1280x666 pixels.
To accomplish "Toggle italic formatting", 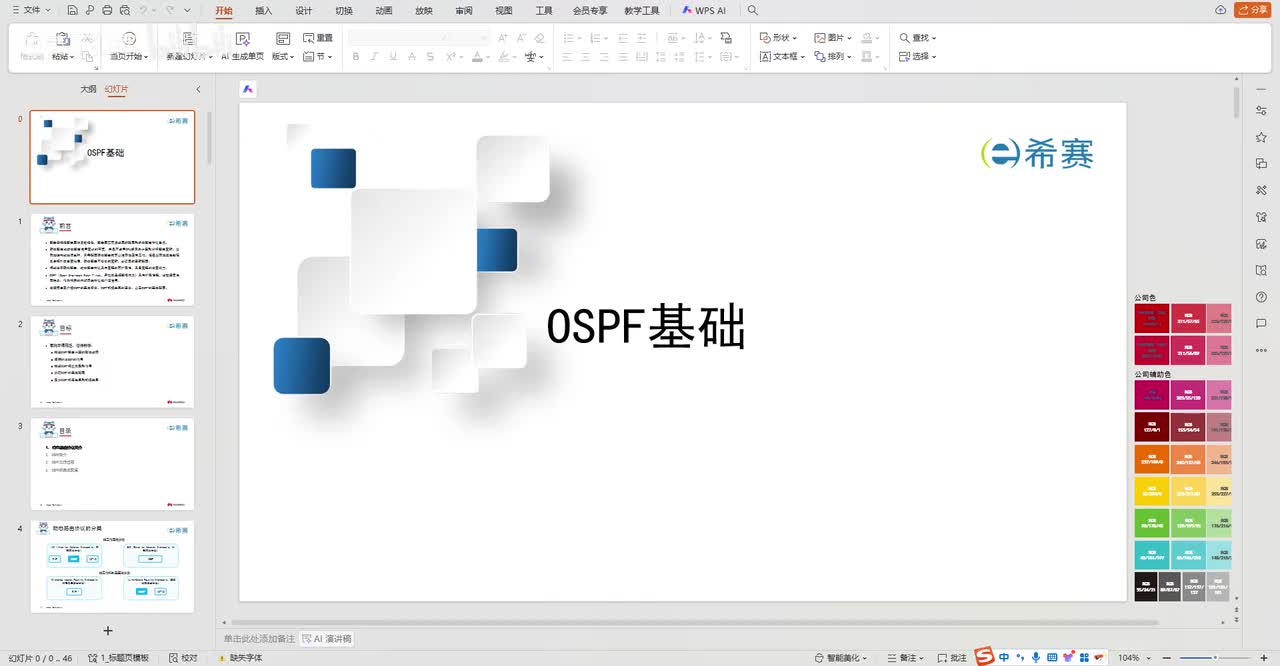I will 374,57.
